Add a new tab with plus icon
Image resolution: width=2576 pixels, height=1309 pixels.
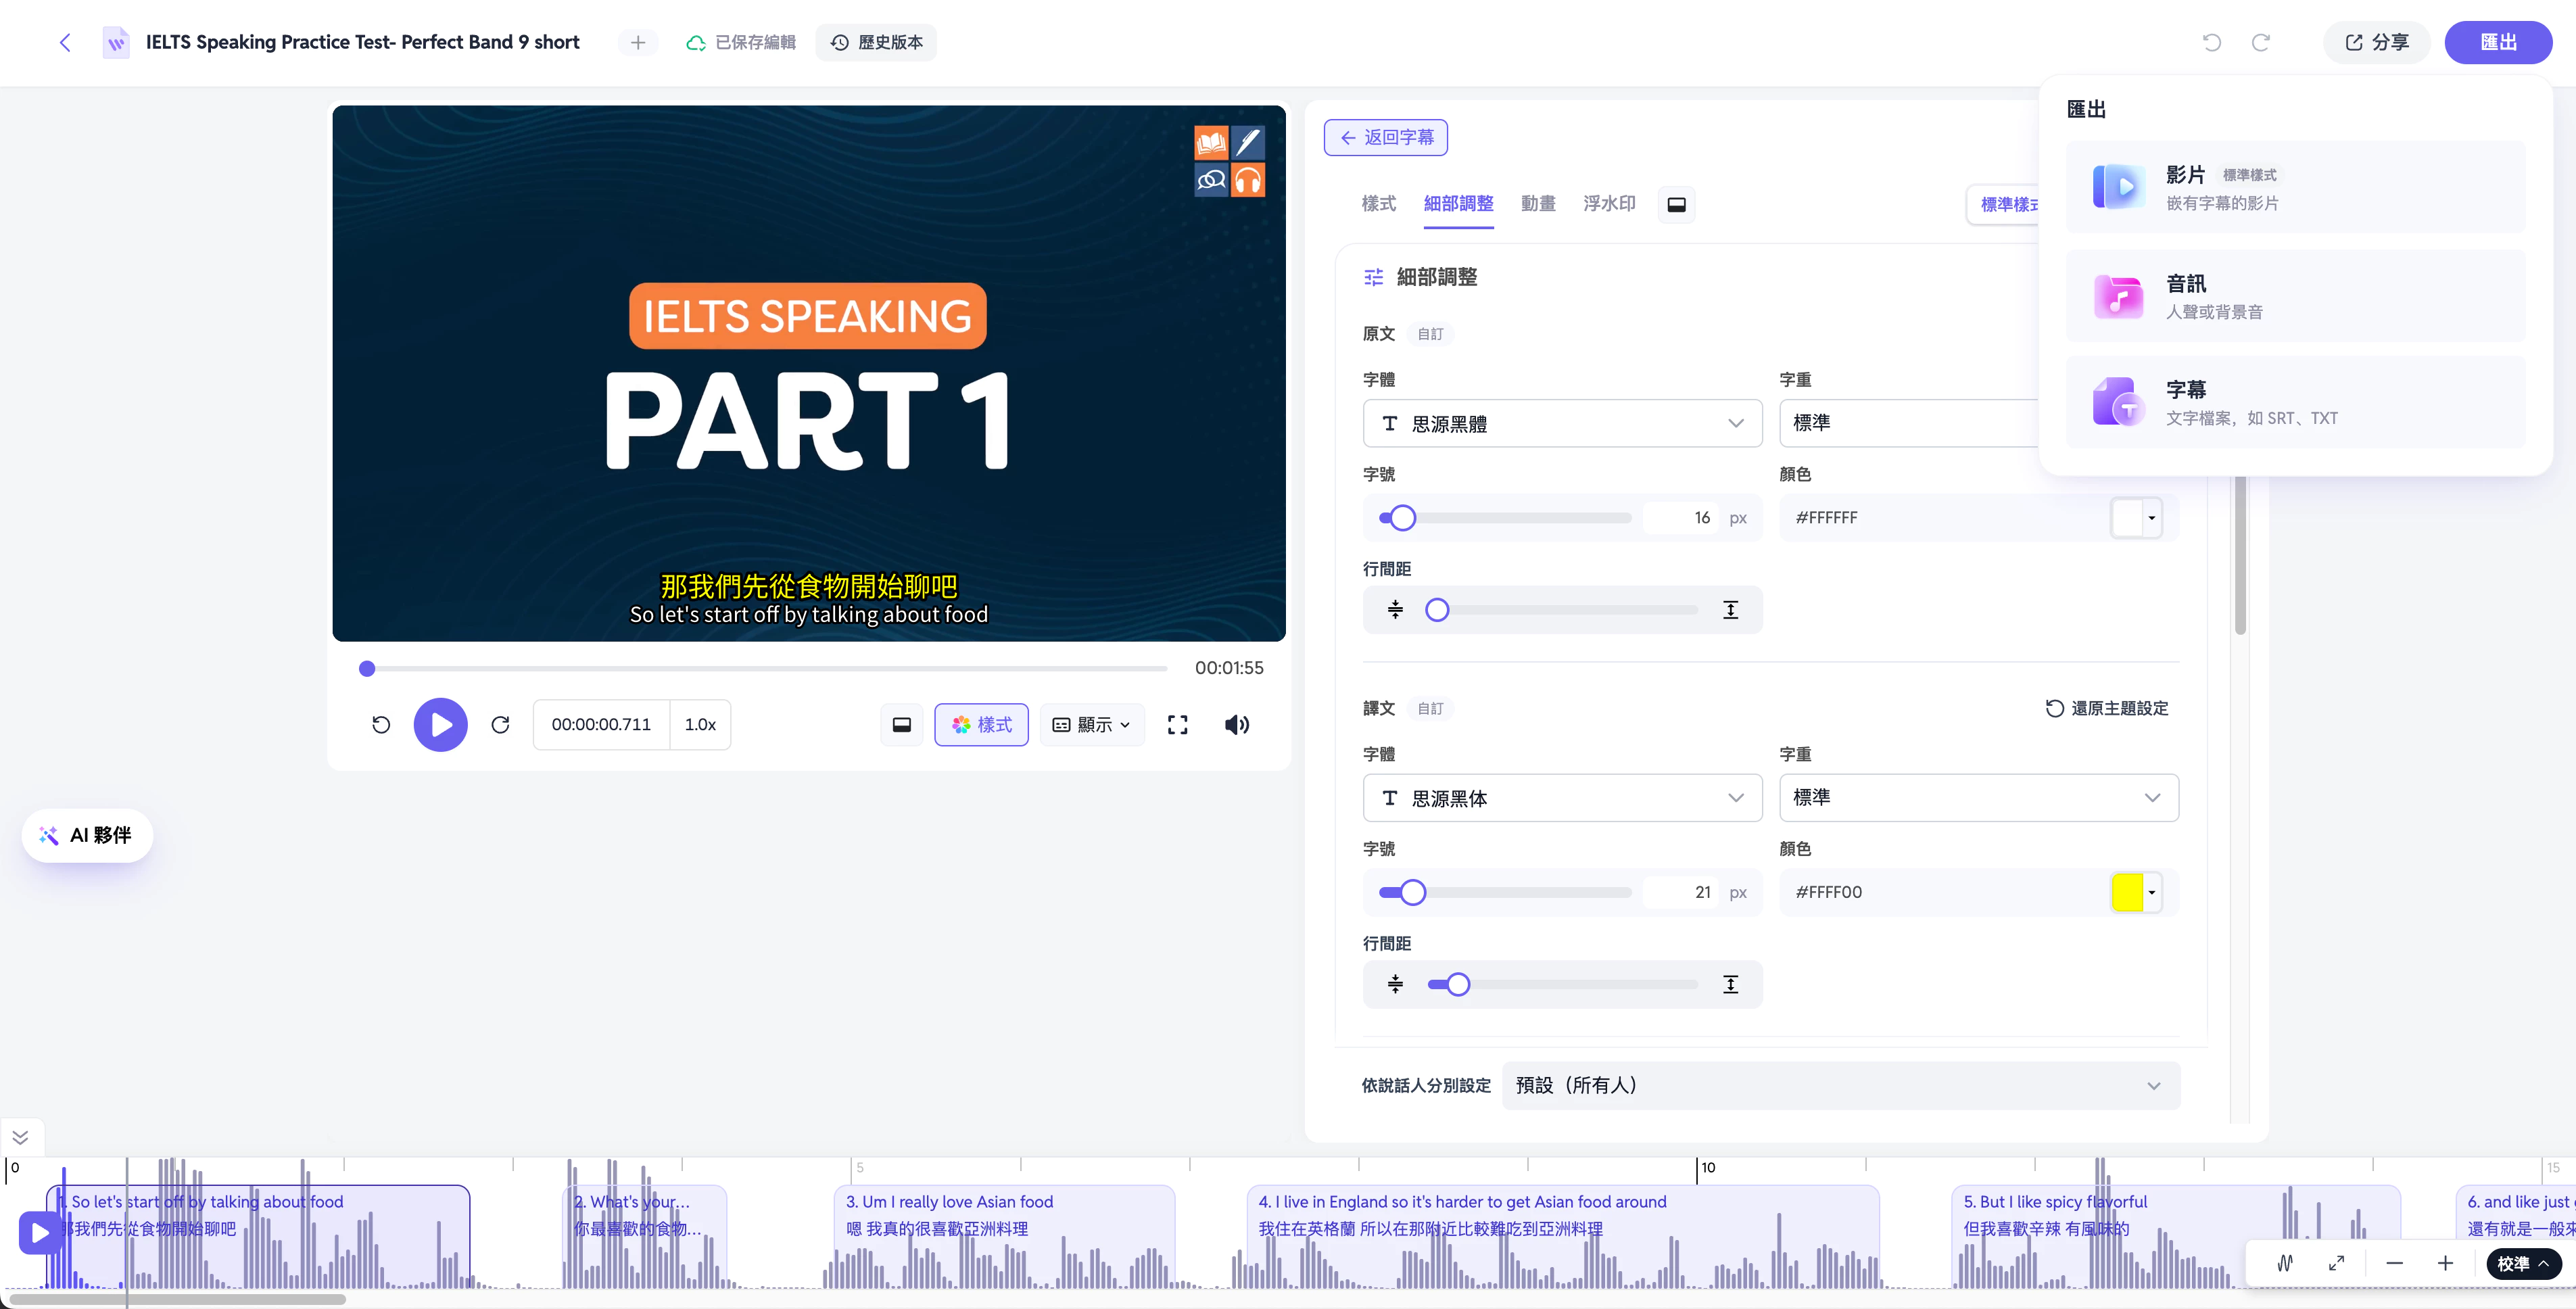[x=638, y=42]
